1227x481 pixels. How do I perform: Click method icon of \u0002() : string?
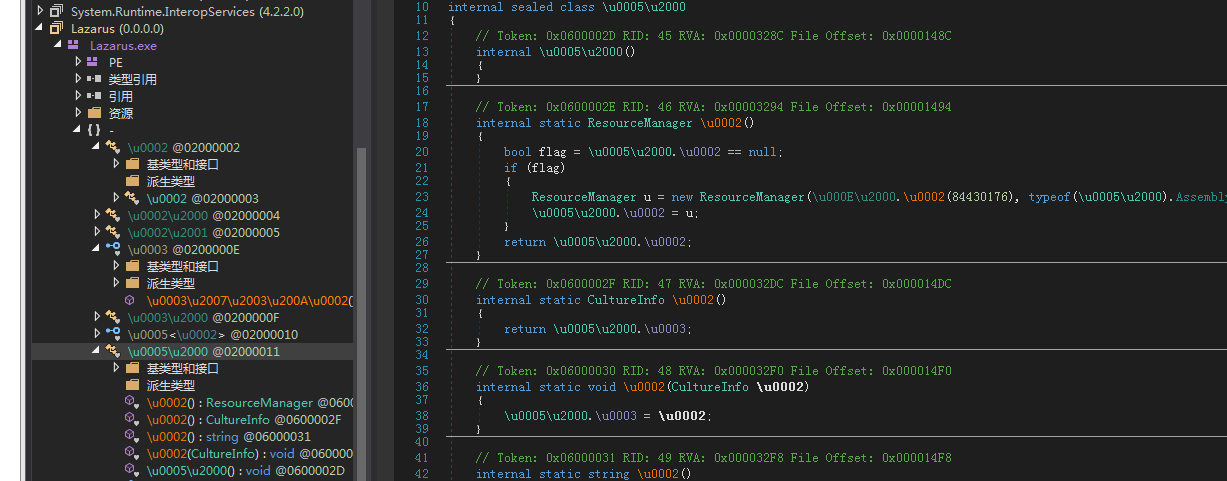131,436
